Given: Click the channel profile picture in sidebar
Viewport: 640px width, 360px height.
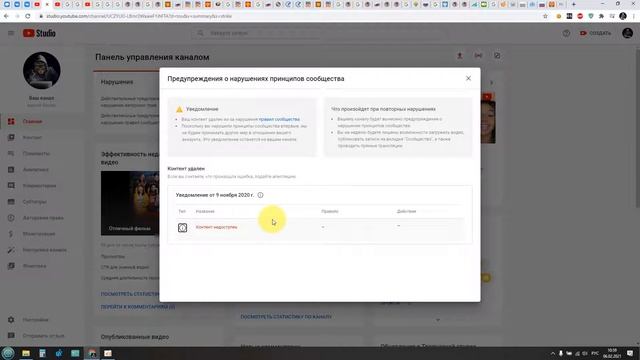Looking at the screenshot, I should click(x=42, y=71).
